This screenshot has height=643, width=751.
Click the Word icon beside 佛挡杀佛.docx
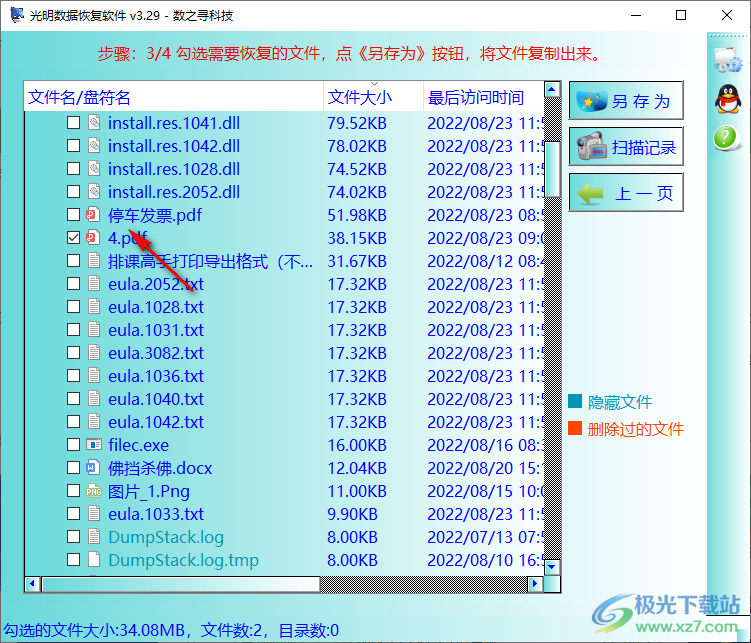tap(93, 467)
